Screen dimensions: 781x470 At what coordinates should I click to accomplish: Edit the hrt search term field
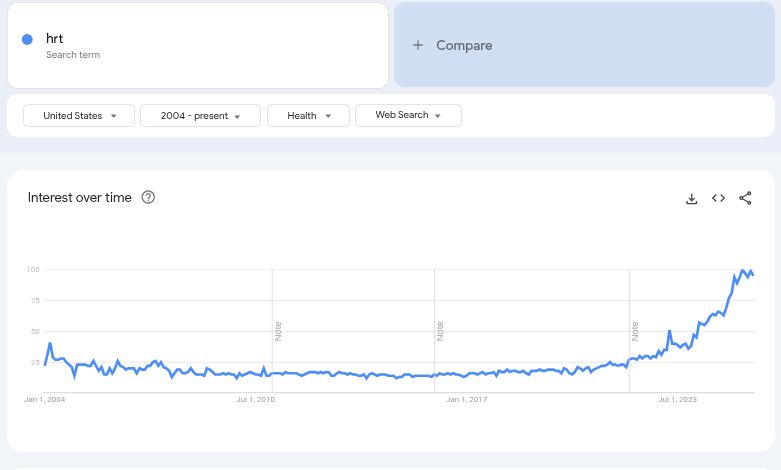click(x=198, y=45)
